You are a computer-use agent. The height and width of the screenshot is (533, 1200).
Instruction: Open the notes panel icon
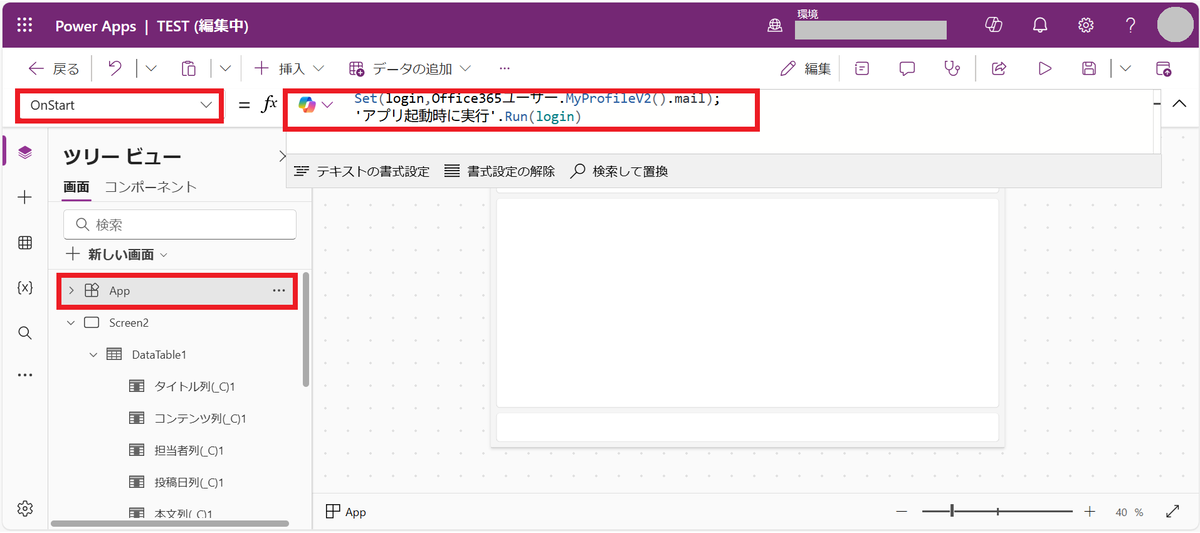click(x=862, y=69)
